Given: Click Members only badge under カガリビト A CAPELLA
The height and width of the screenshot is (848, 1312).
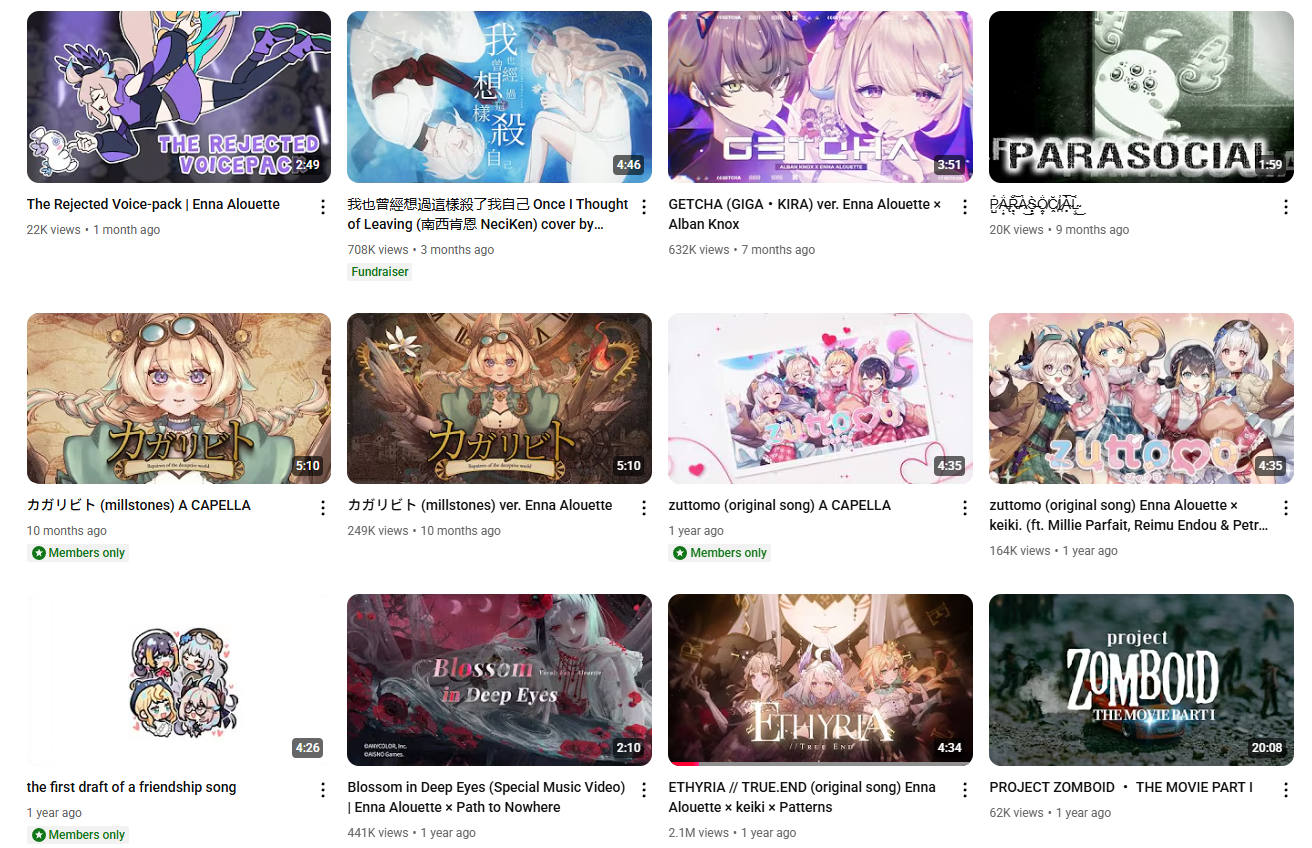Looking at the screenshot, I should click(x=78, y=553).
